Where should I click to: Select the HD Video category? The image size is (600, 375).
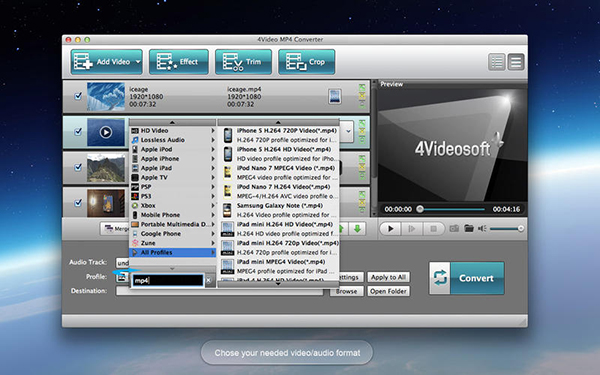[173, 130]
